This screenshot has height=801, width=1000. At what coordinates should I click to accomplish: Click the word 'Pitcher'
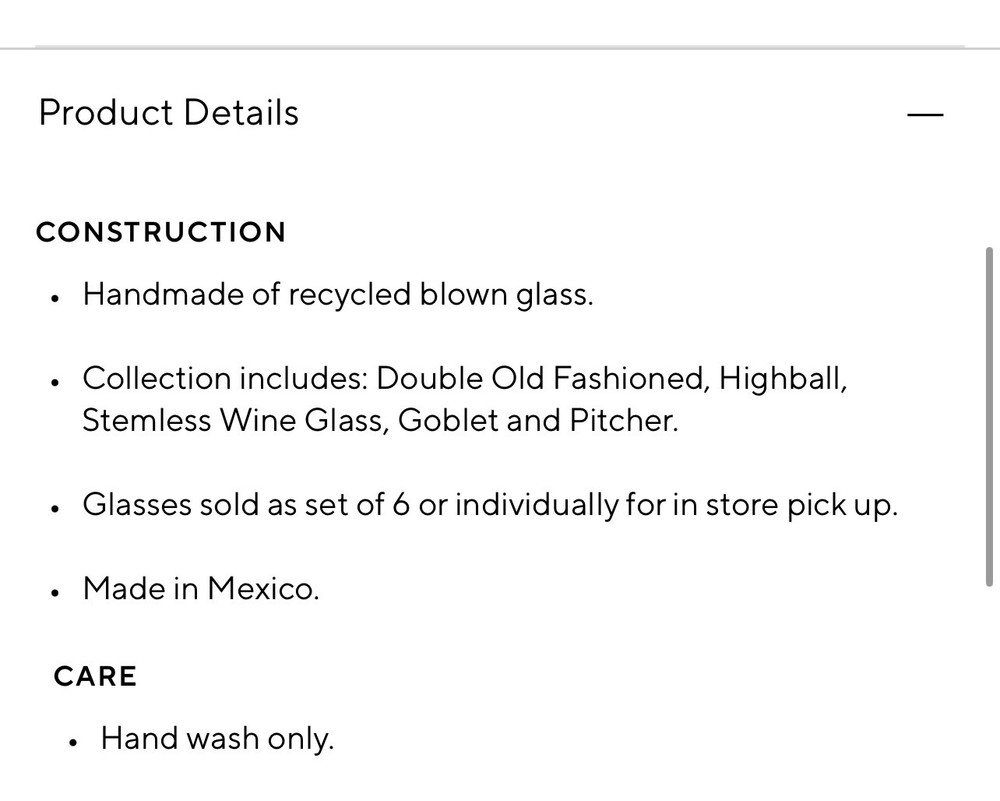coord(623,420)
